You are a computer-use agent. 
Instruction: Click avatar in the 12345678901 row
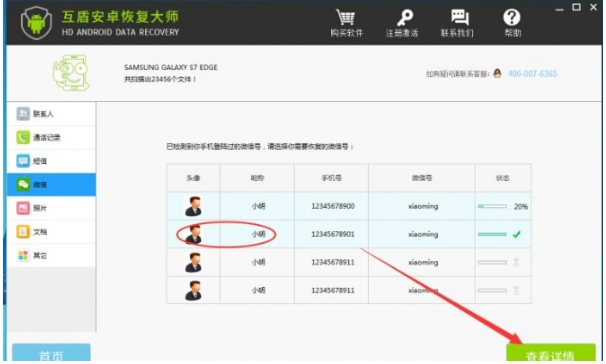tap(193, 234)
